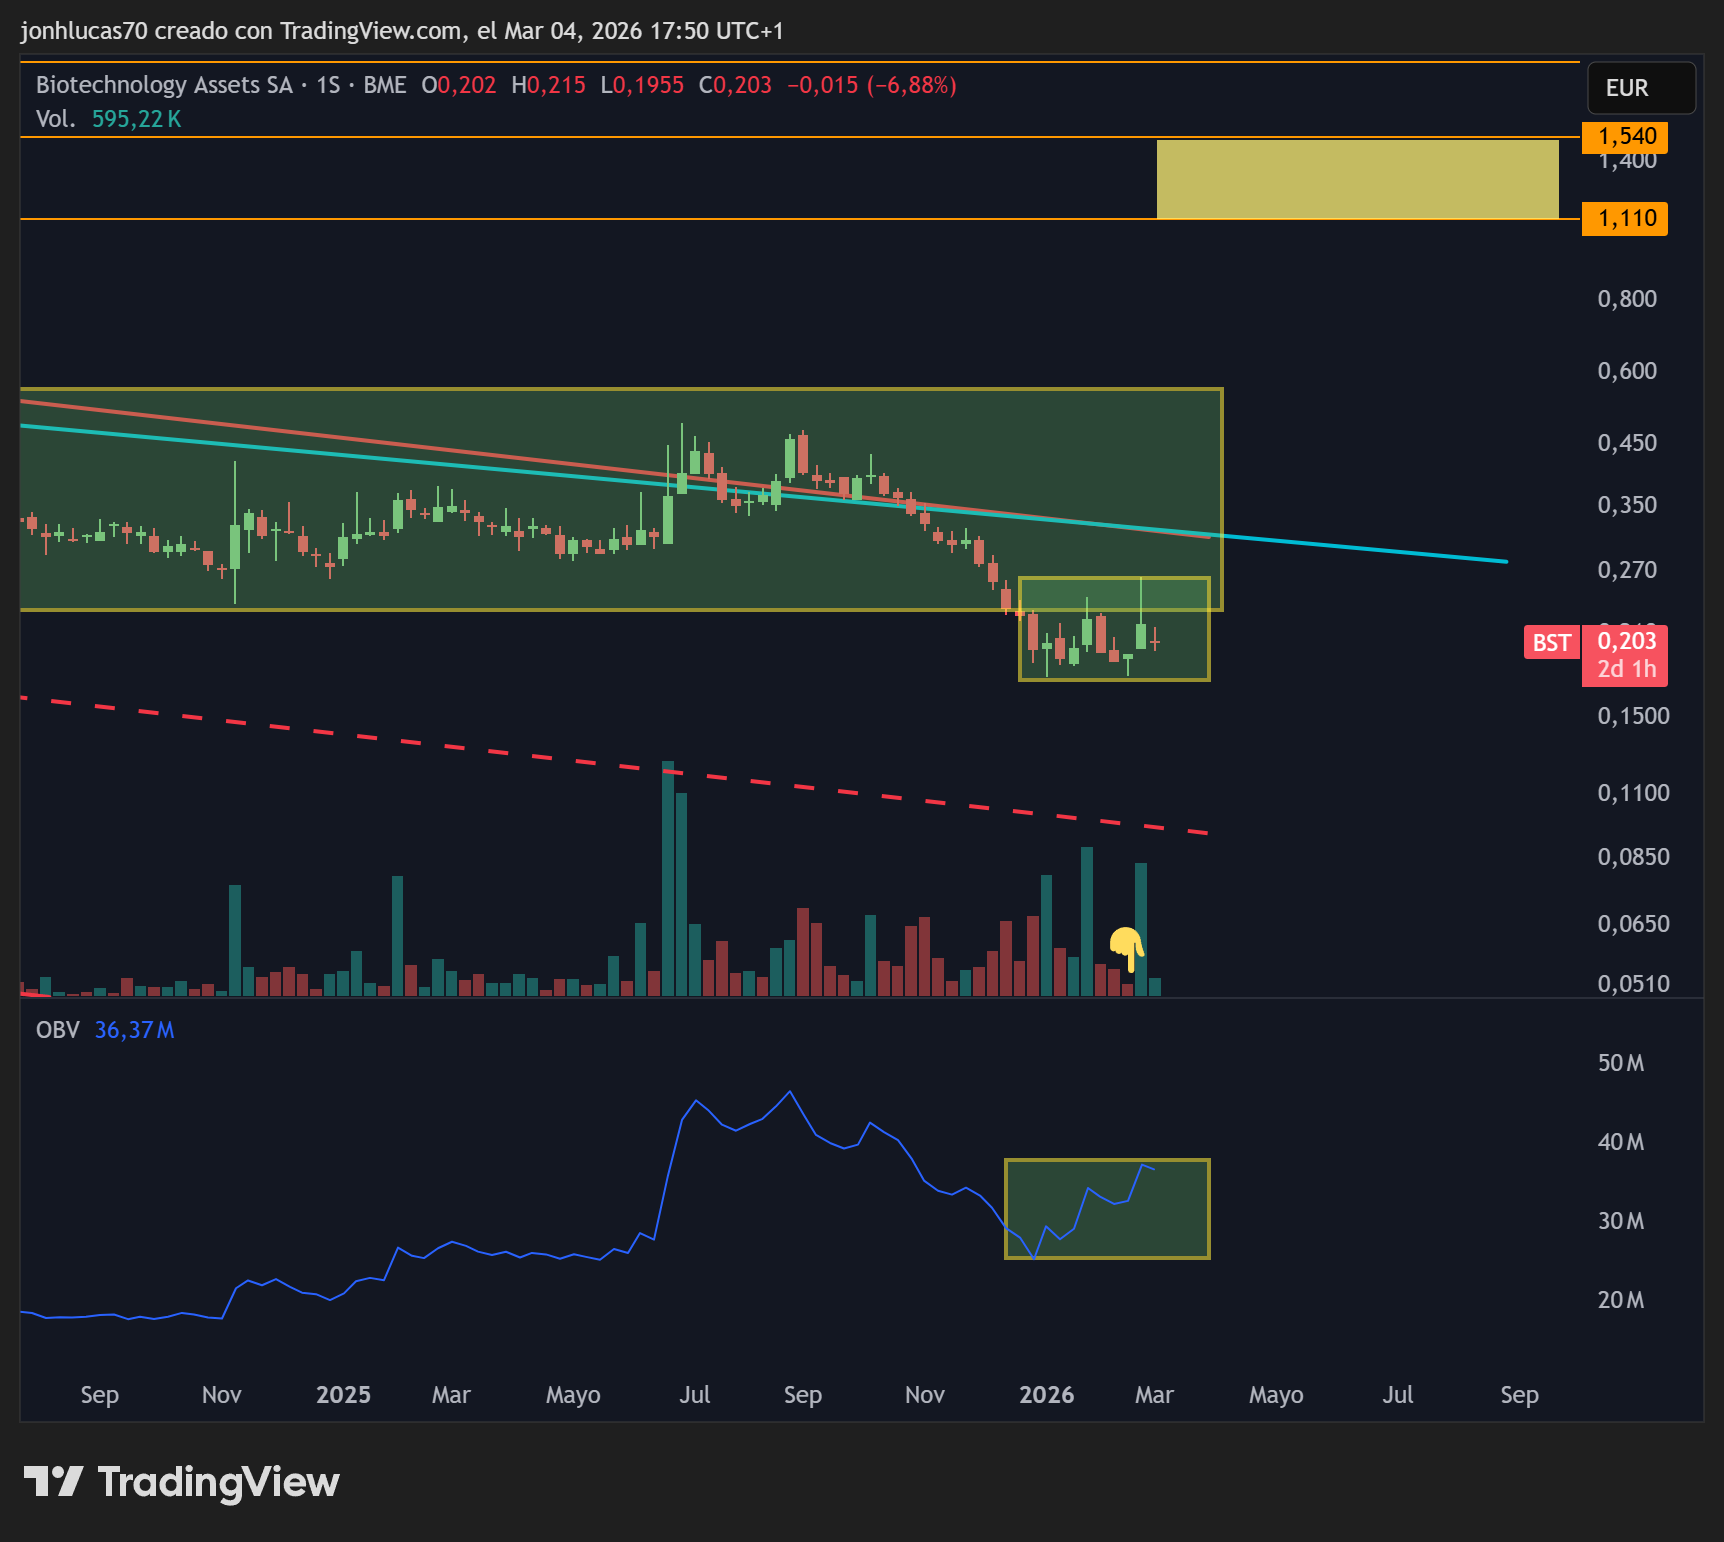This screenshot has height=1542, width=1724.
Task: Click the Vol. indicator label
Action: pyautogui.click(x=55, y=119)
